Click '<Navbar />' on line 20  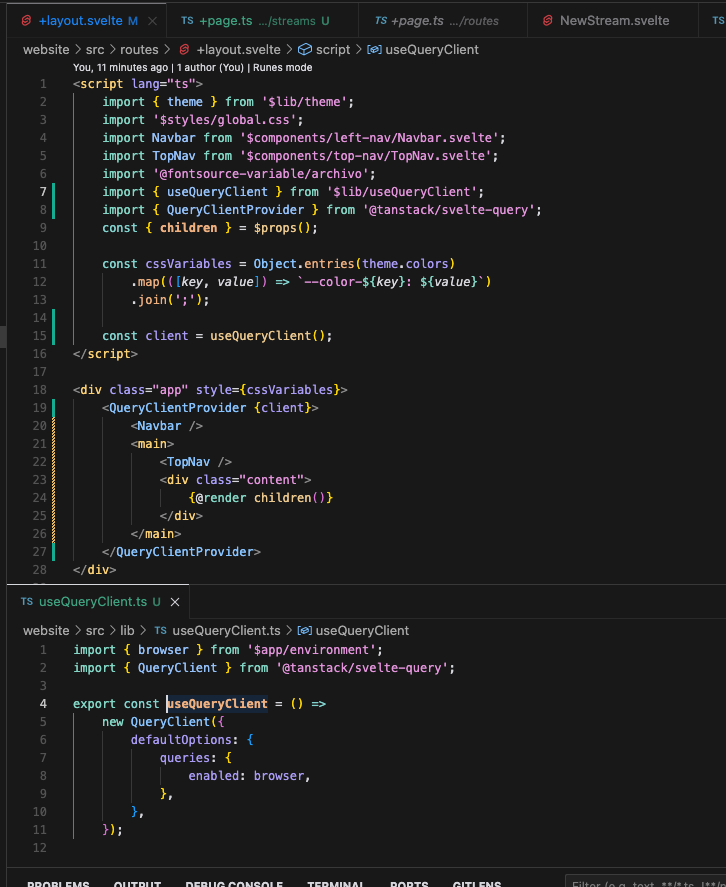[166, 426]
